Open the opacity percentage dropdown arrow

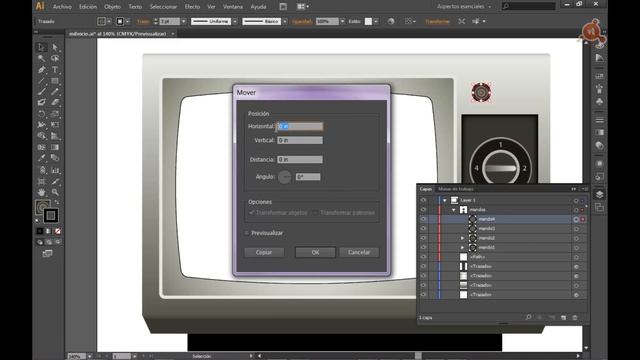coord(342,21)
